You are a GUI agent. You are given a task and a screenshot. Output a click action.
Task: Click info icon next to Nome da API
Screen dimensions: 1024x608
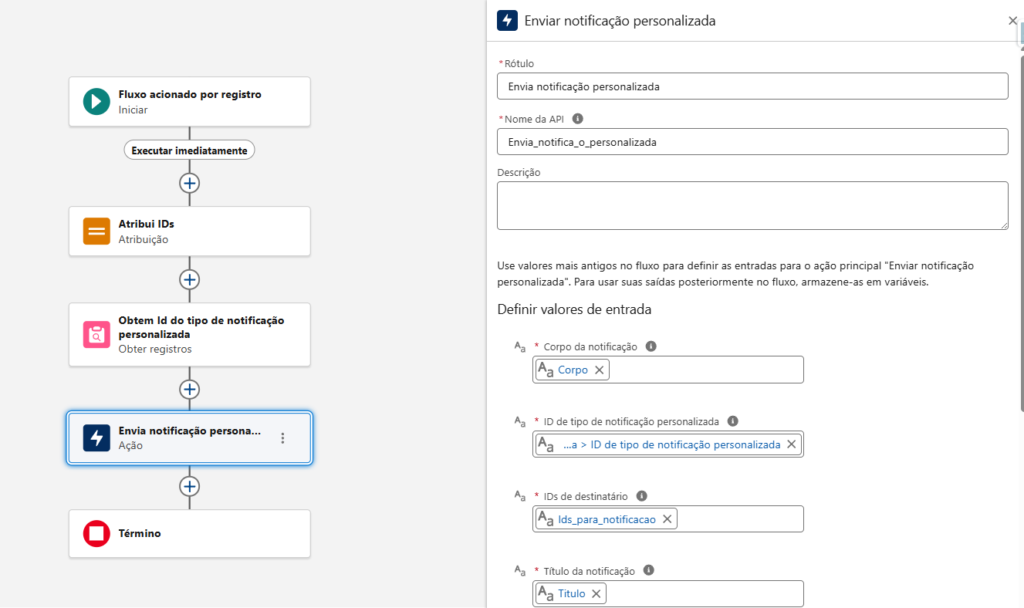pyautogui.click(x=577, y=118)
